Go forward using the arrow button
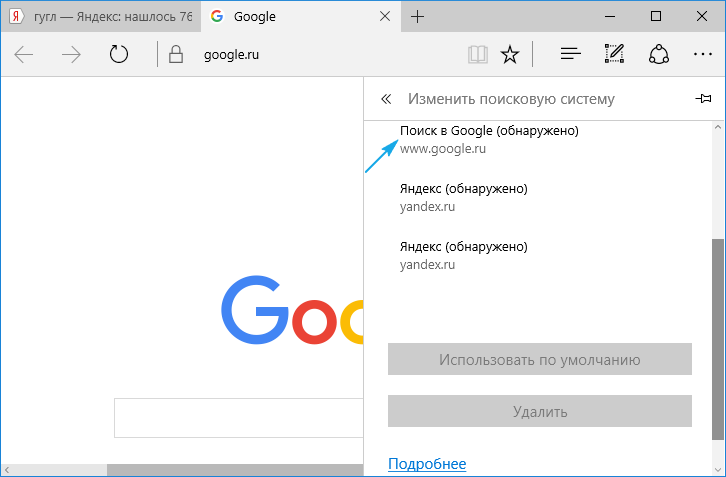Viewport: 726px width, 477px height. coord(71,55)
